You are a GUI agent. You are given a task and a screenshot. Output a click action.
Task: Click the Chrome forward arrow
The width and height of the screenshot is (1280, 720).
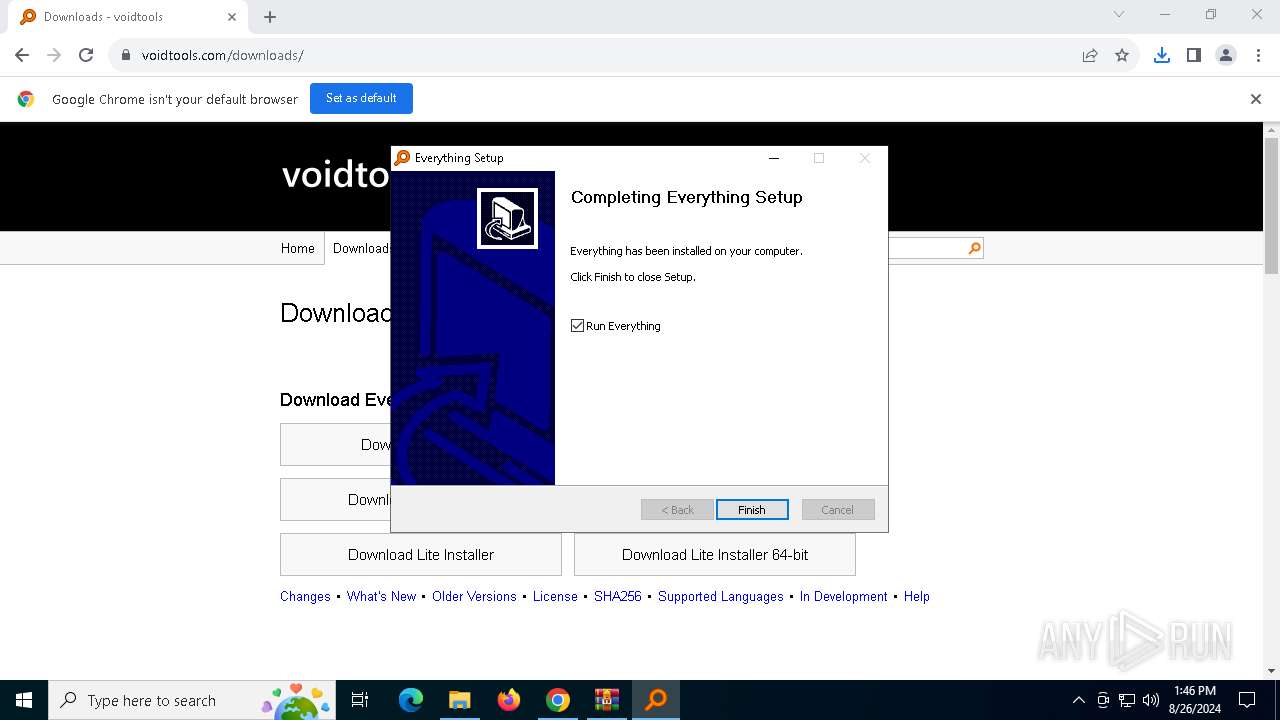(54, 55)
